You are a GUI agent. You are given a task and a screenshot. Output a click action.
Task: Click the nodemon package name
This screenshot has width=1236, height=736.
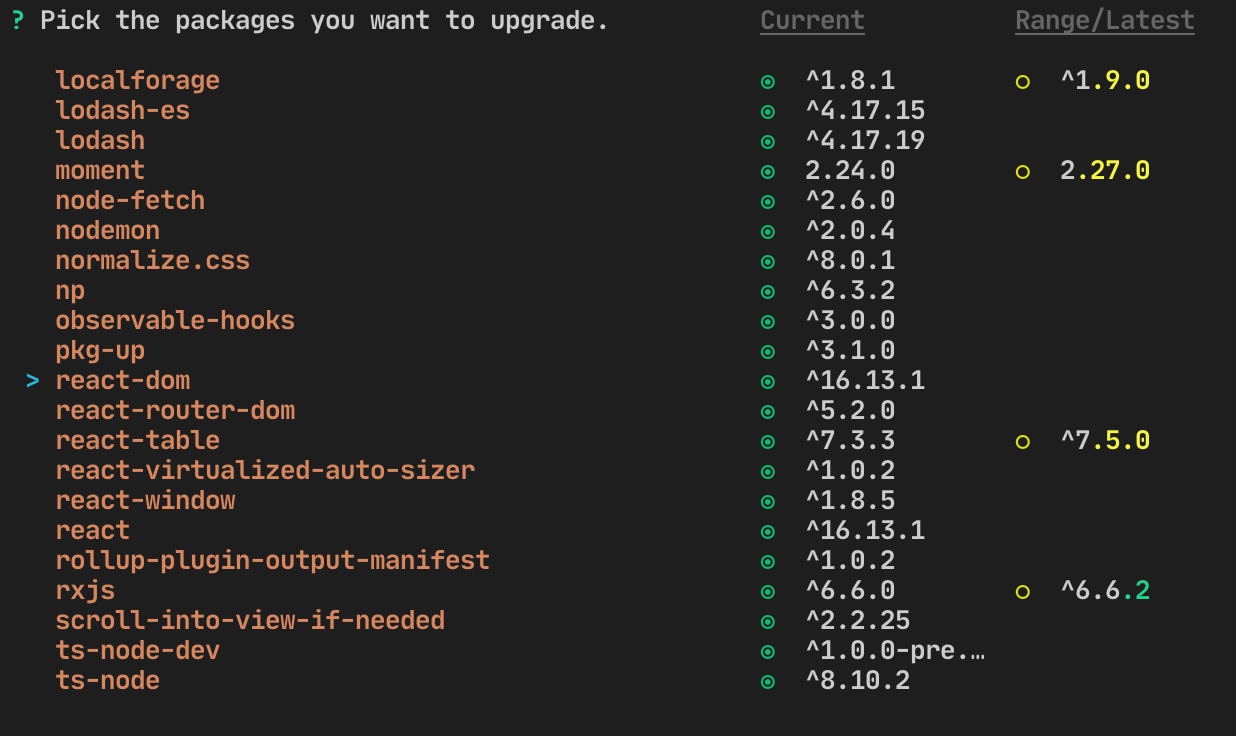coord(107,230)
